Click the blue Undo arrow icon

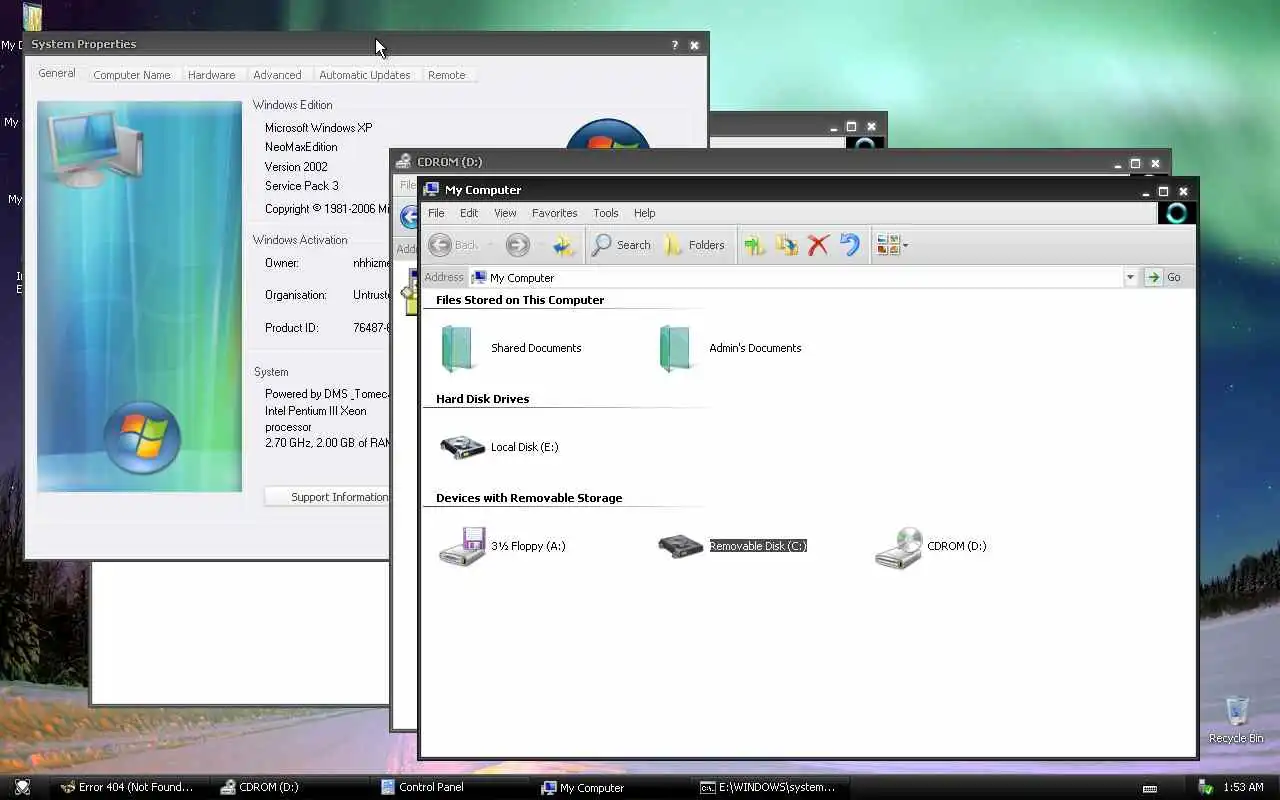850,245
